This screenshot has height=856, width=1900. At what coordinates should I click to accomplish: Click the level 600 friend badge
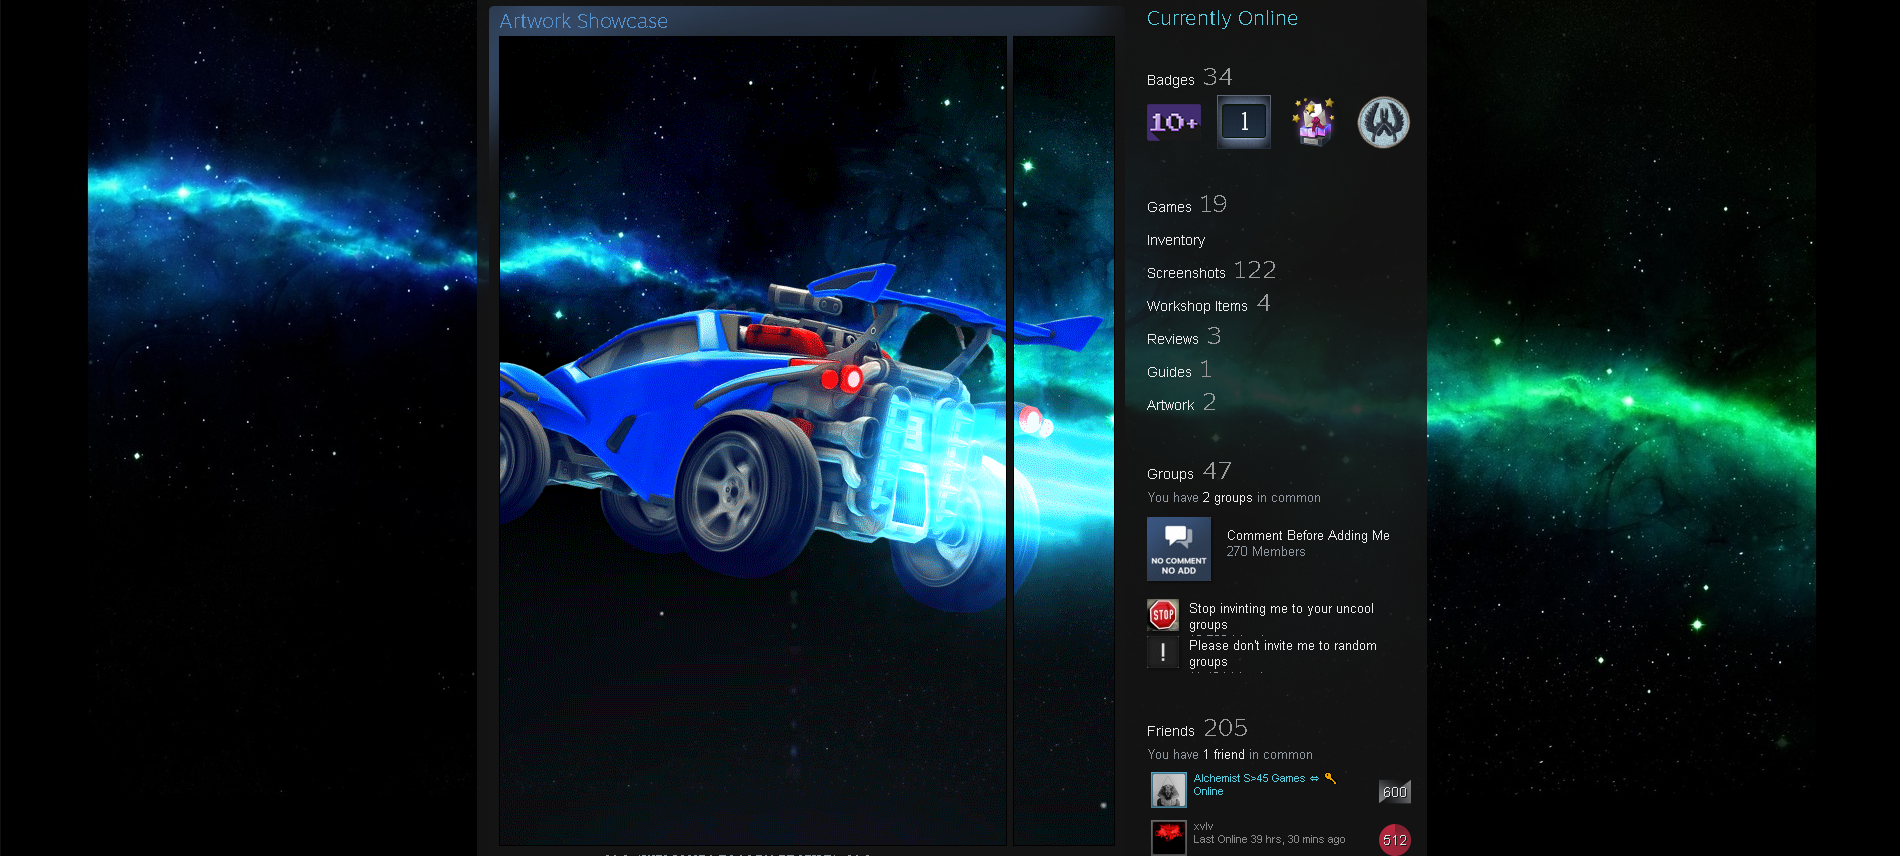coord(1395,792)
